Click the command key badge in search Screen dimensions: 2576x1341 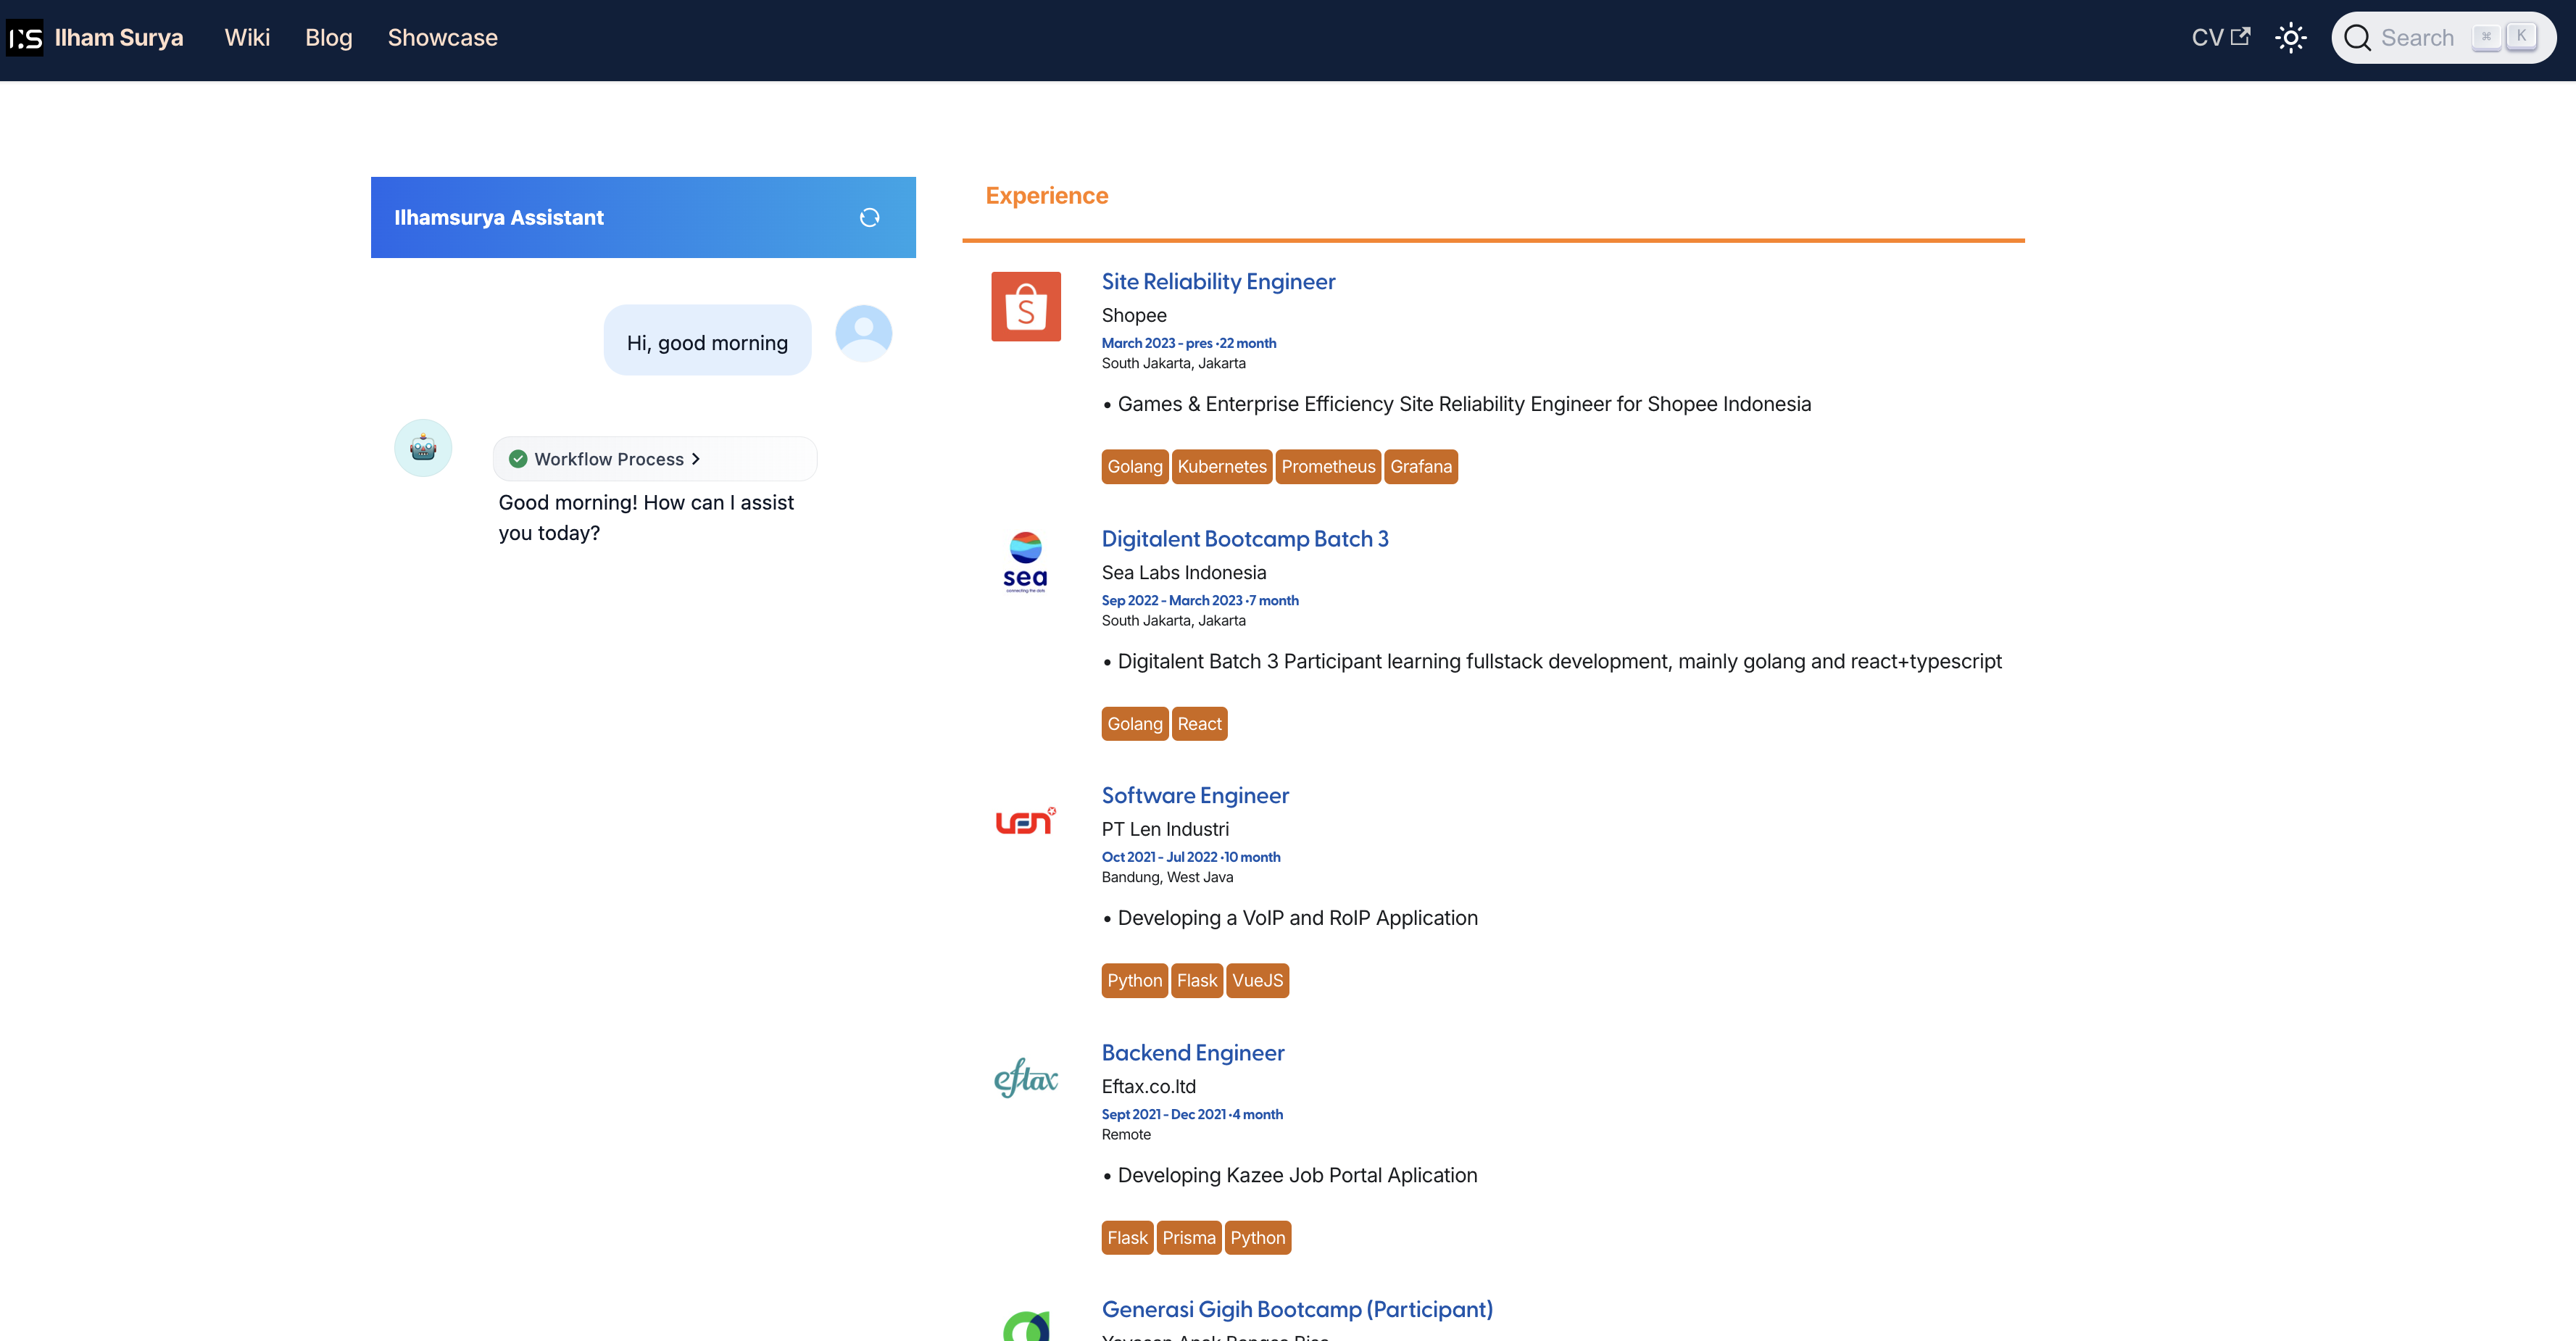click(2486, 37)
